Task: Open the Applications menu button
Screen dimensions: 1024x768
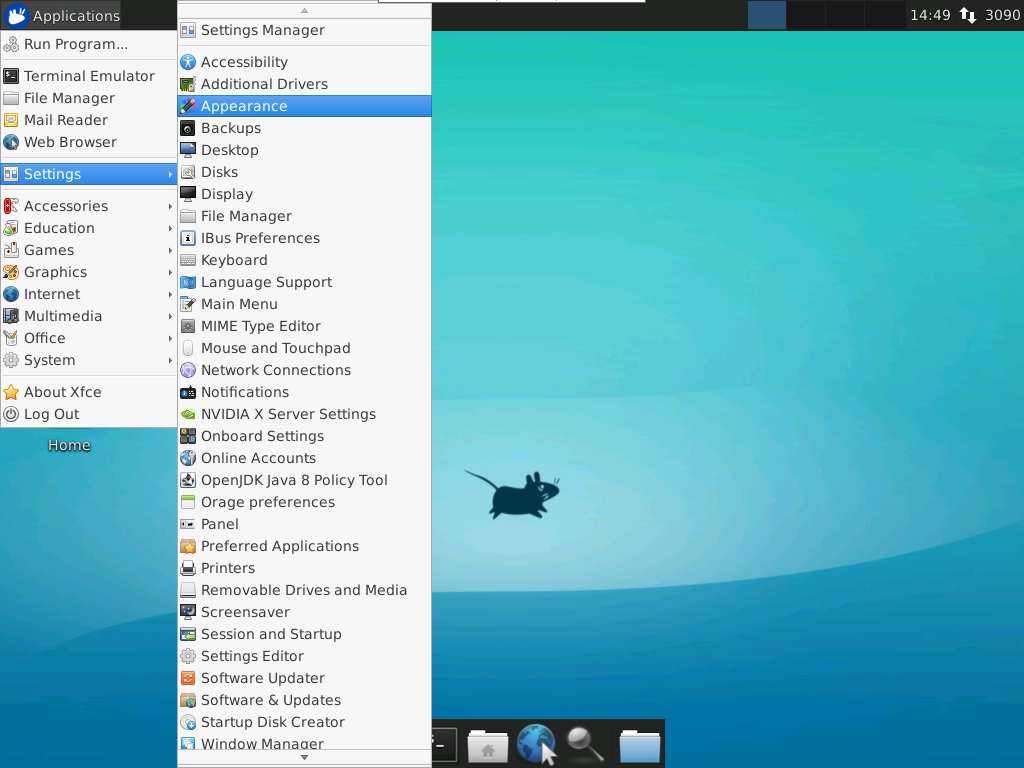Action: point(62,15)
